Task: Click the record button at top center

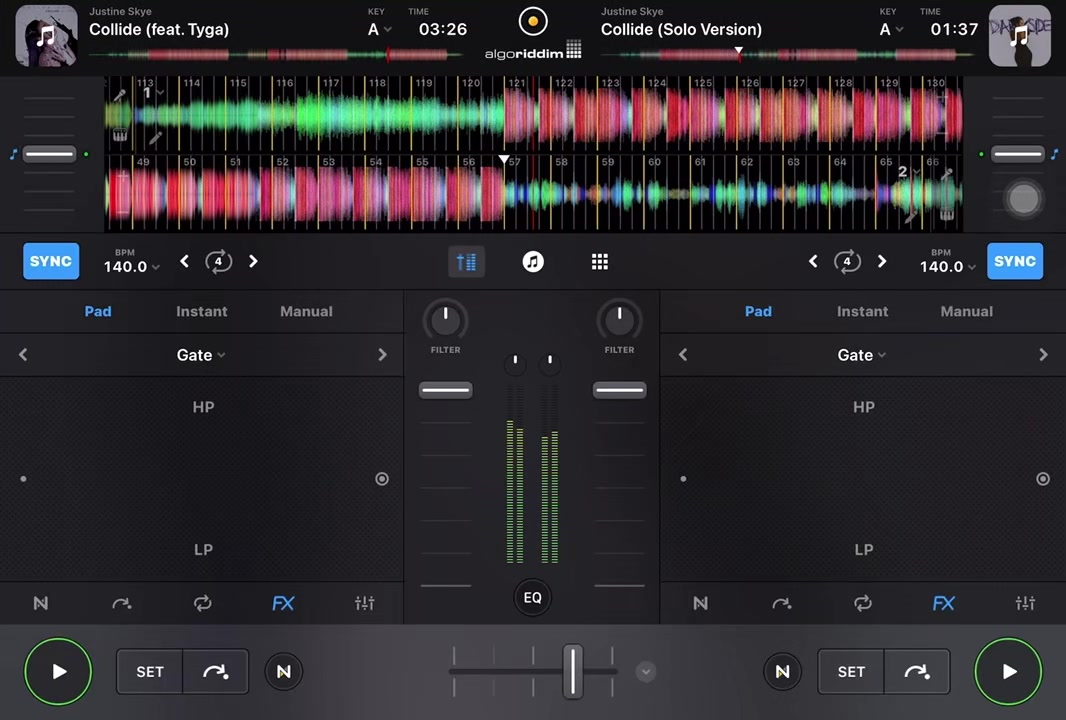Action: pyautogui.click(x=533, y=22)
